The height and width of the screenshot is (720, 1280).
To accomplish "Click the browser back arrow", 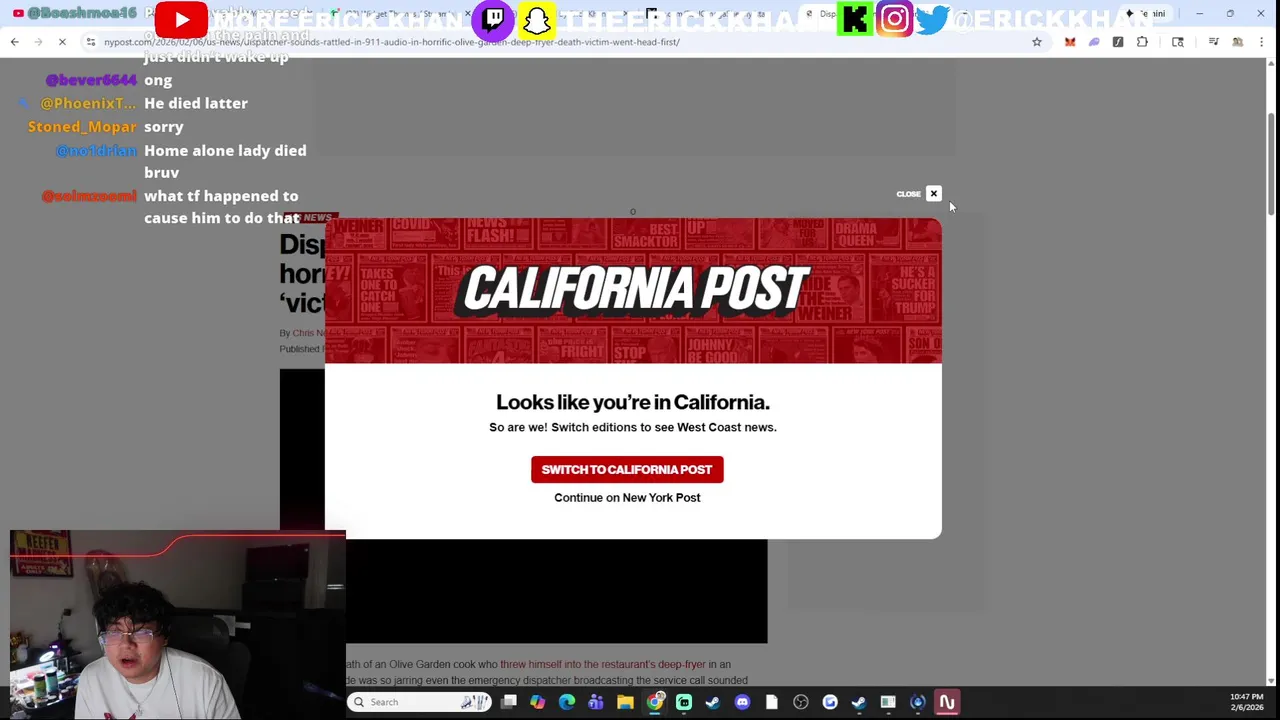I will [x=14, y=42].
